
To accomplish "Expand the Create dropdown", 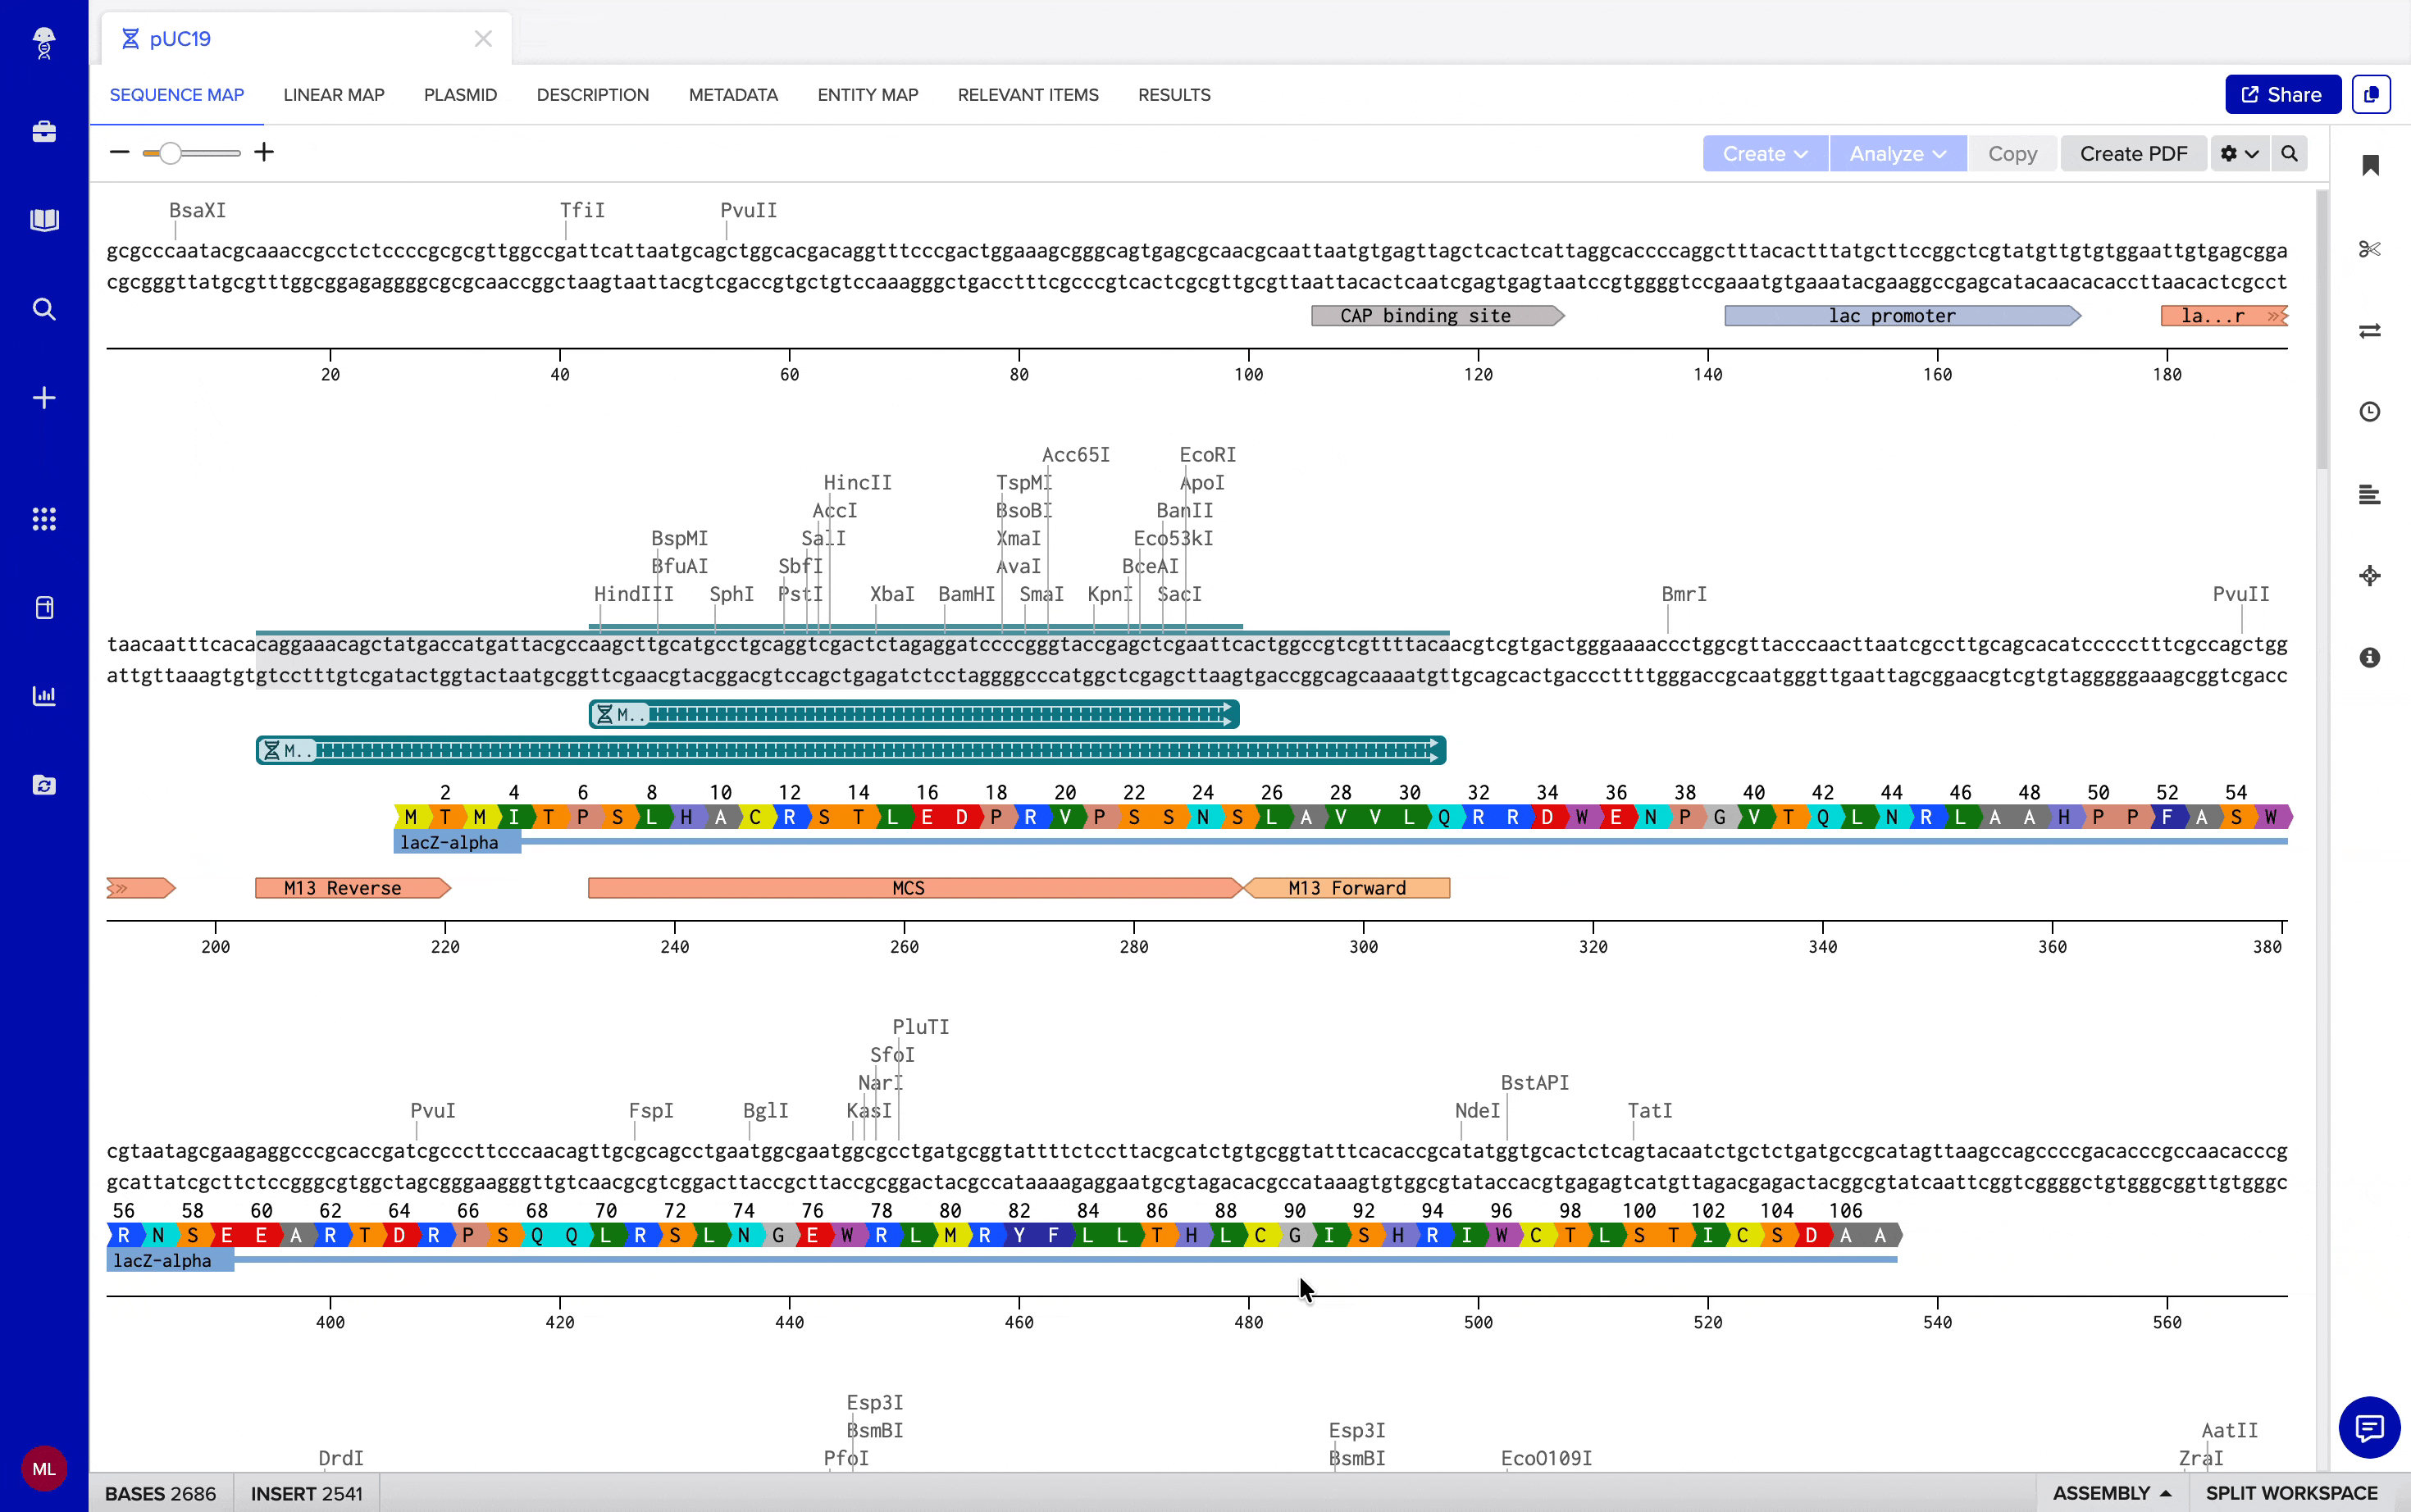I will tap(1765, 153).
